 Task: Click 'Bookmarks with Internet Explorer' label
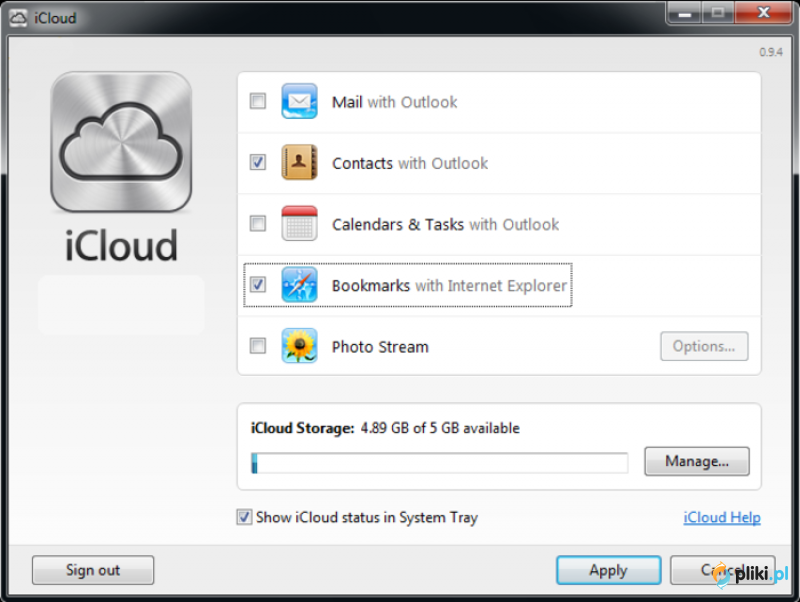[449, 286]
